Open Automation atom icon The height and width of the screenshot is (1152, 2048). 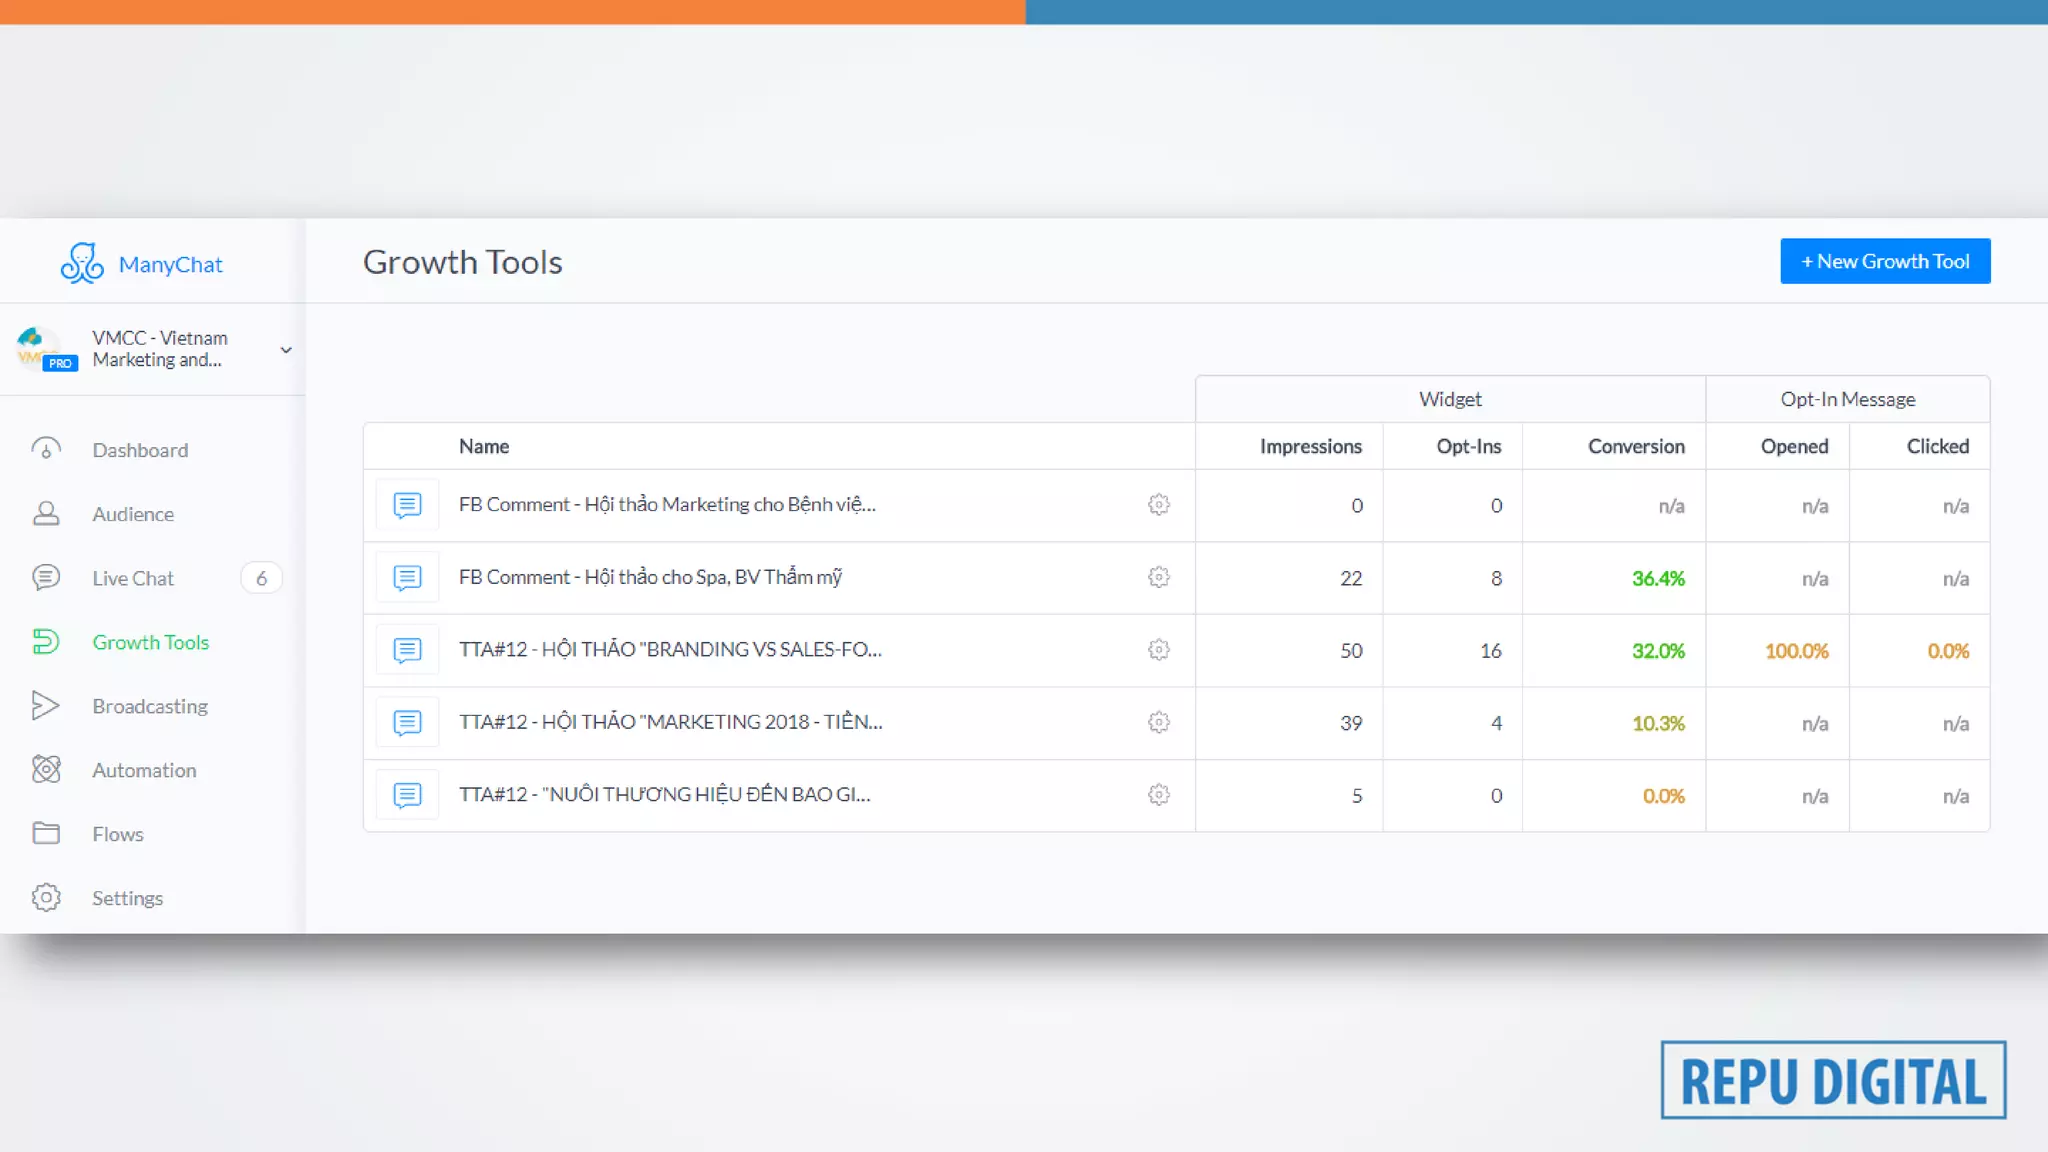click(46, 769)
